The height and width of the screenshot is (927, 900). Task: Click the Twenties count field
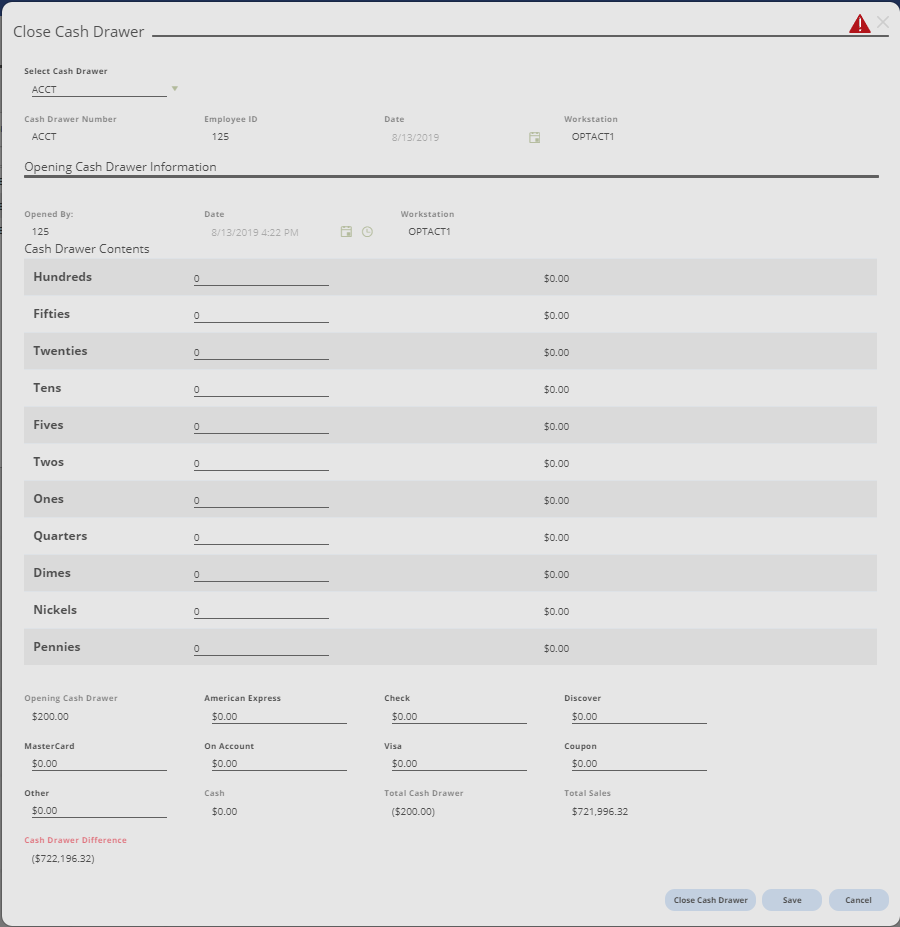point(261,352)
